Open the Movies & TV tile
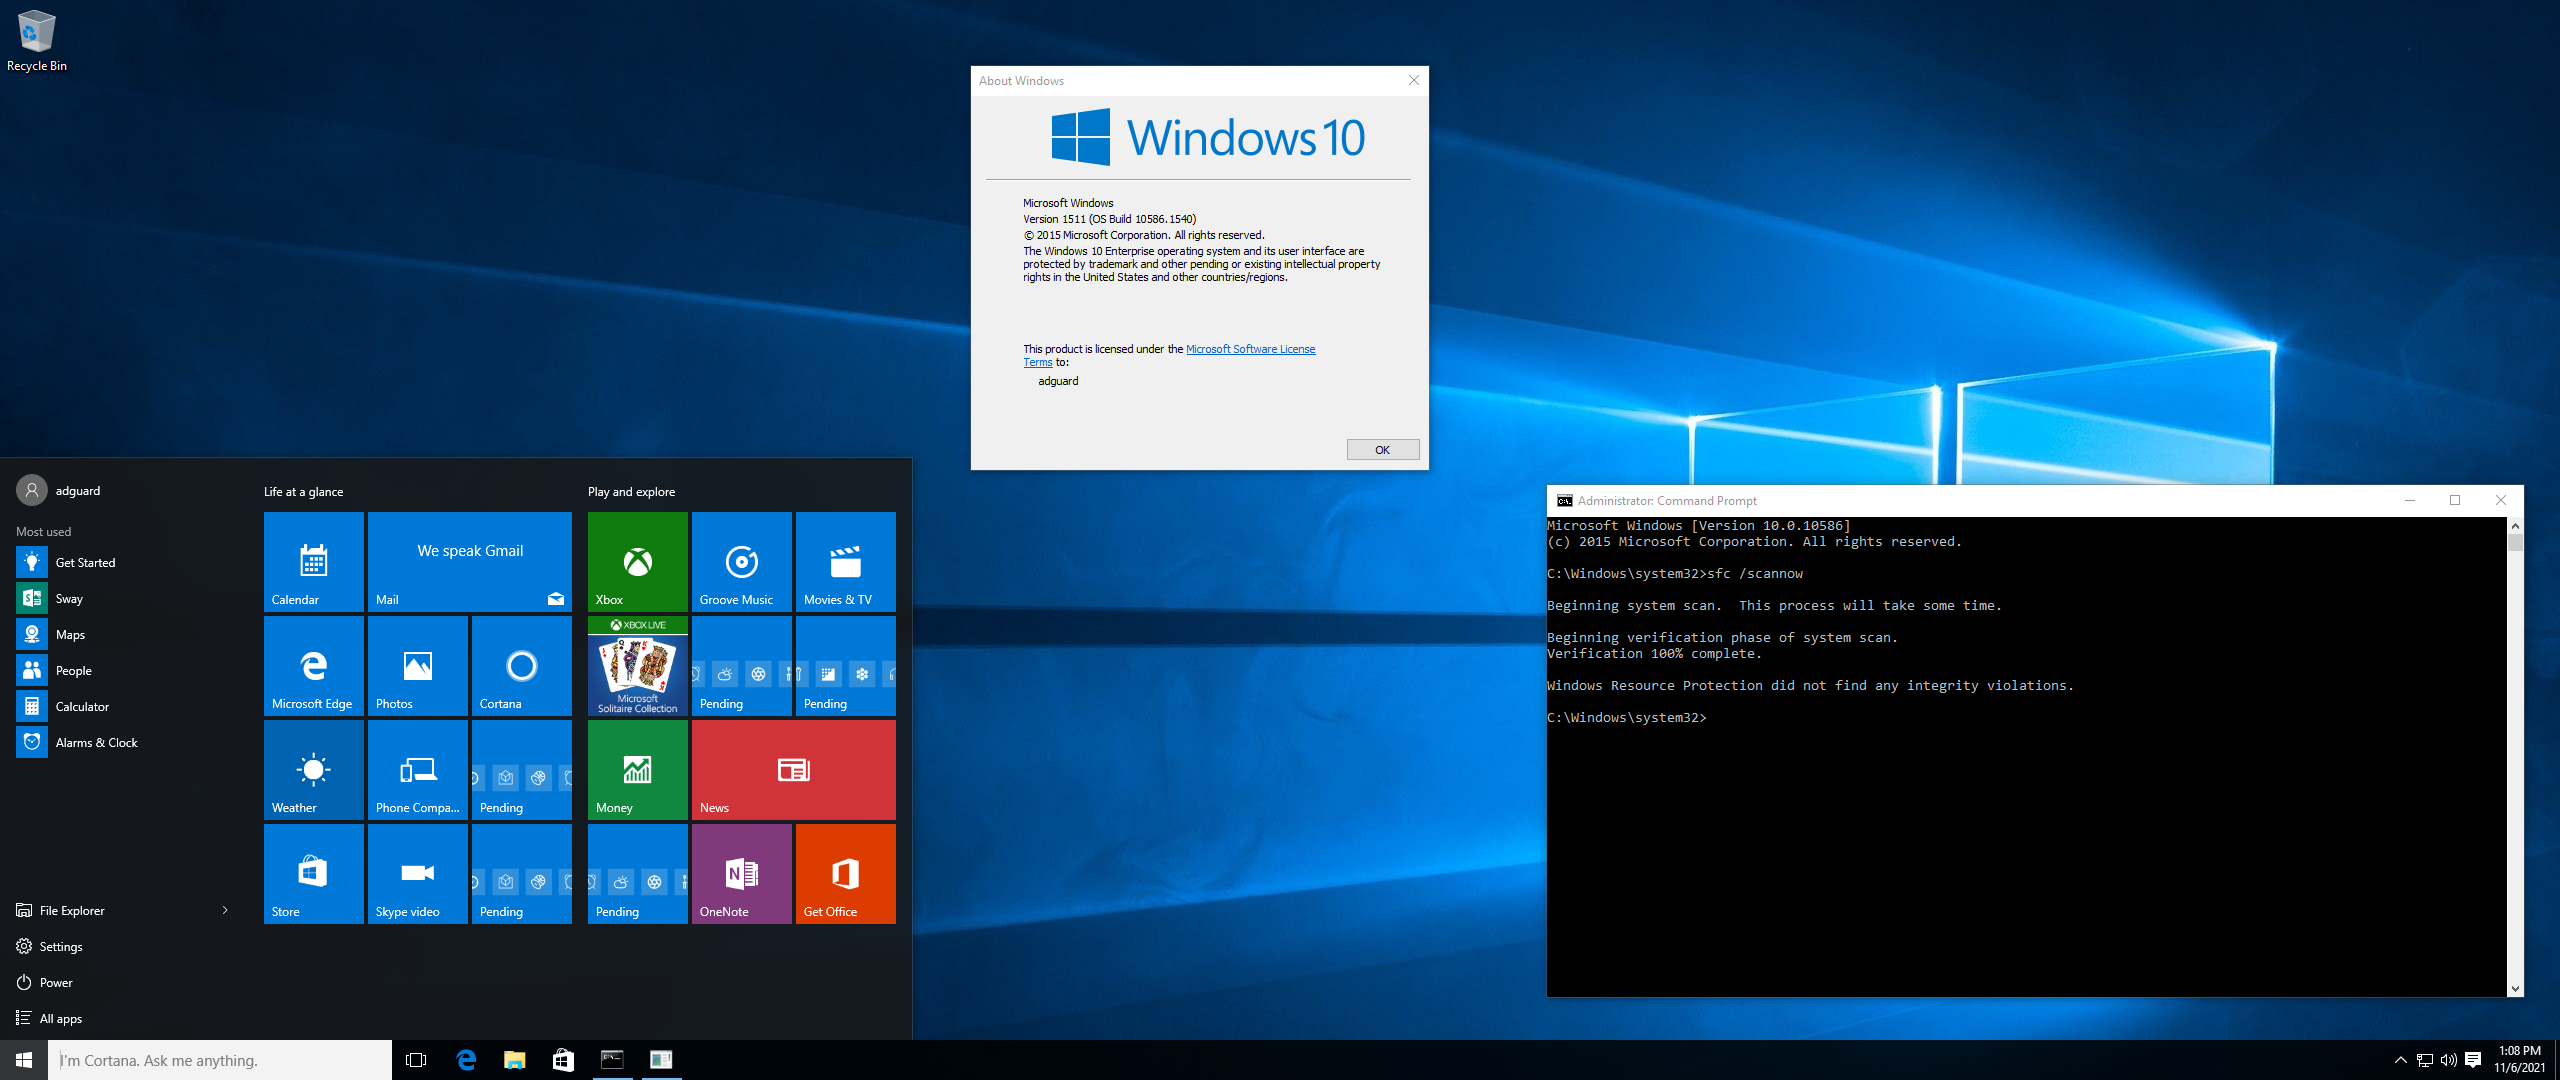2560x1080 pixels. 846,562
